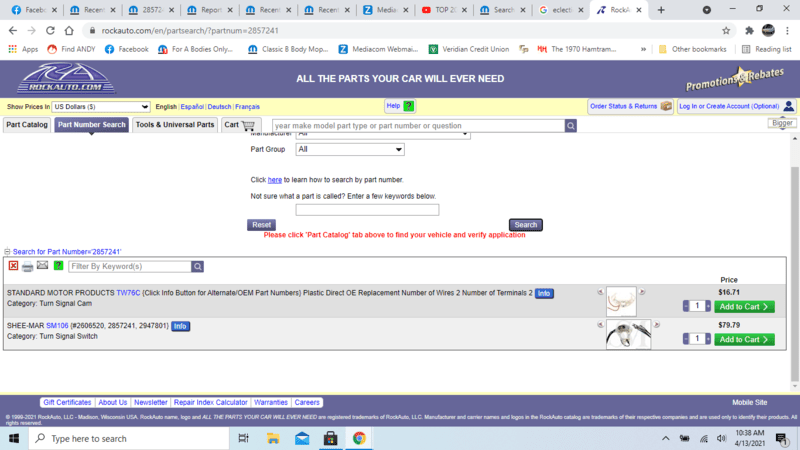Open Windows Start menu

14,438
